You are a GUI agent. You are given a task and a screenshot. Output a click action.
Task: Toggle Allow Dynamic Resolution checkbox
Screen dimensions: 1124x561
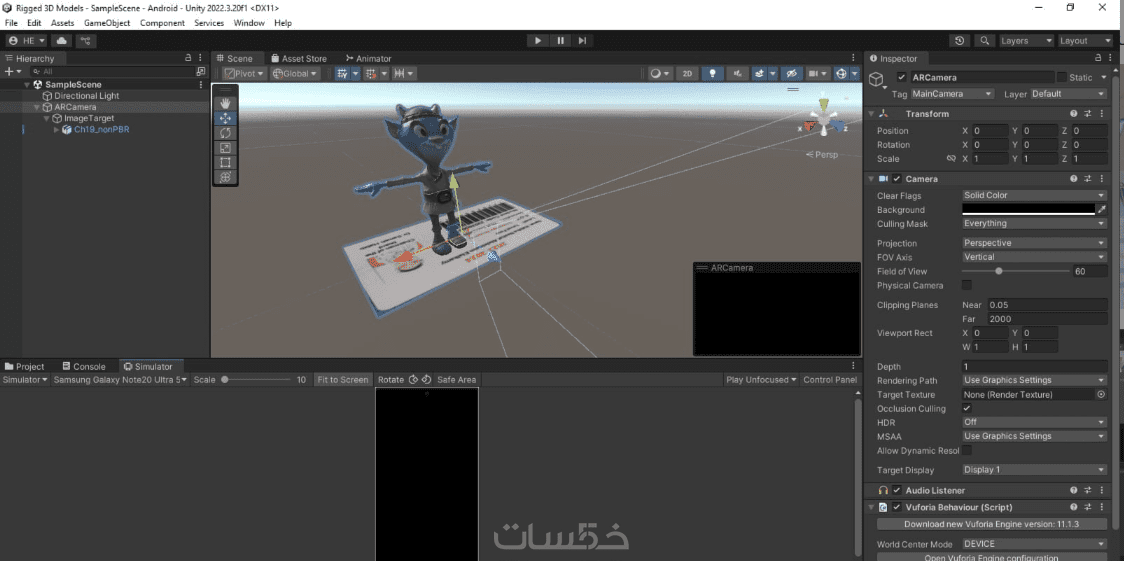click(967, 451)
